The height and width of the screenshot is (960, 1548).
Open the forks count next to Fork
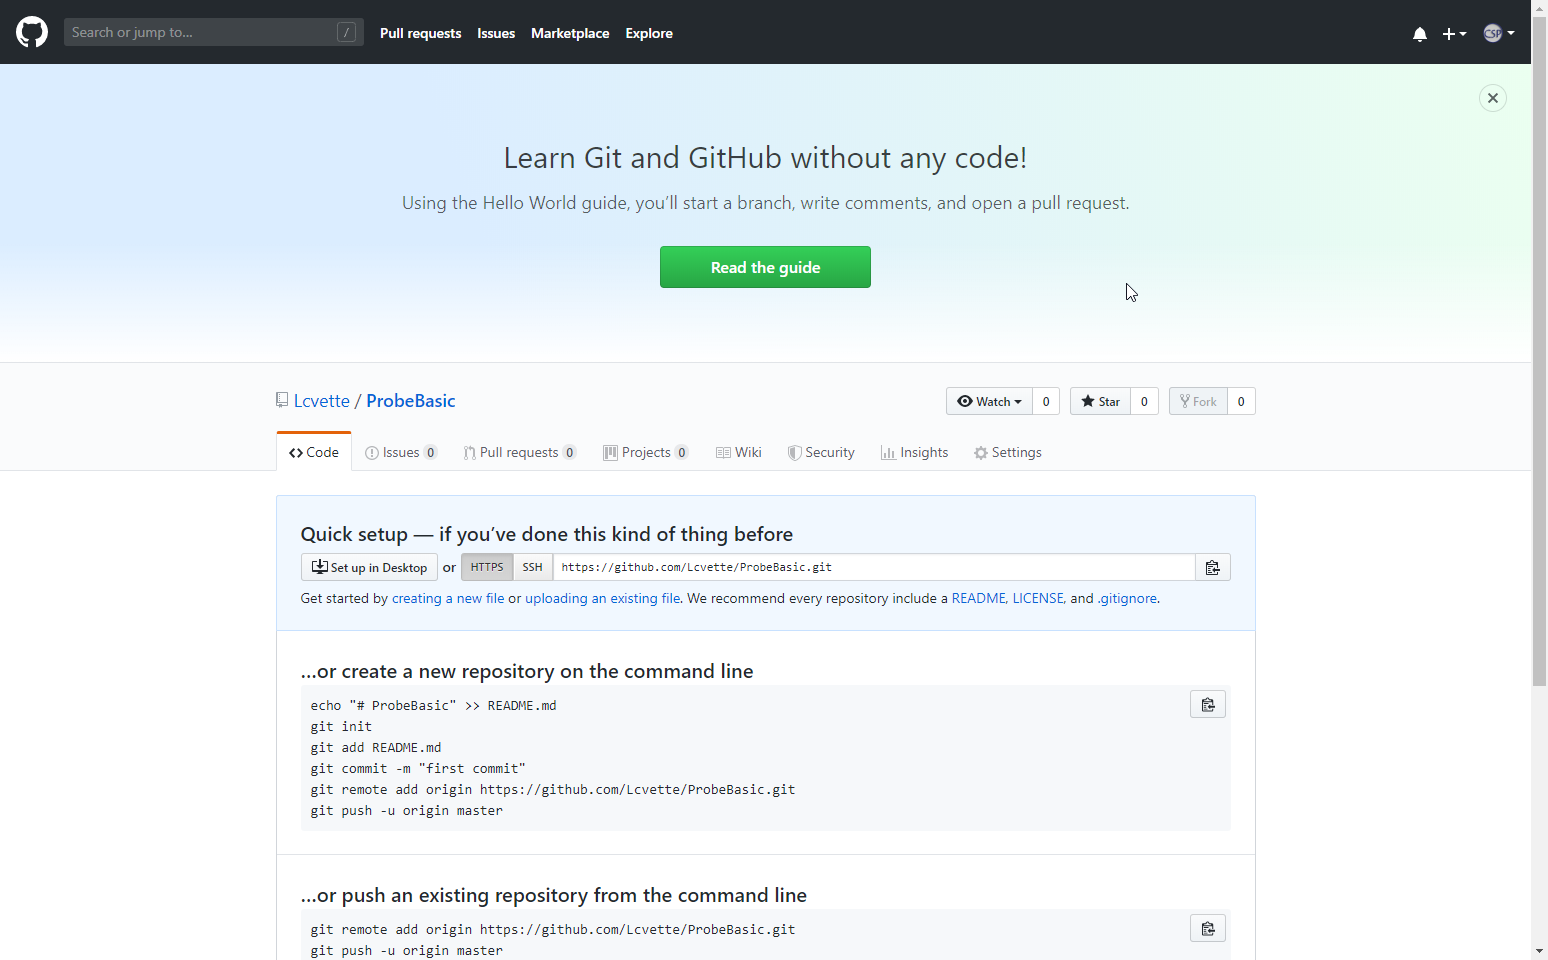click(x=1241, y=401)
